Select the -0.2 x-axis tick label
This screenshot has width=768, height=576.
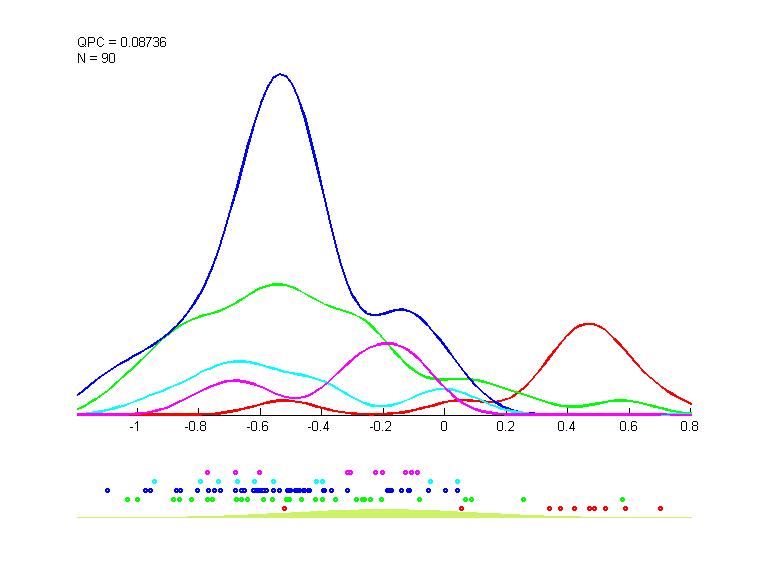coord(381,426)
